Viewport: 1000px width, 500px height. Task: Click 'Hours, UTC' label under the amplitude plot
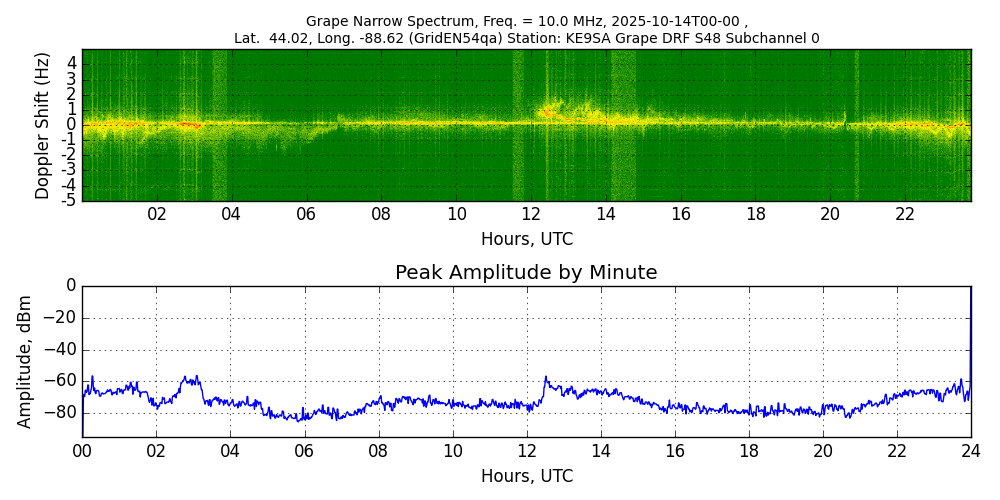(x=526, y=476)
